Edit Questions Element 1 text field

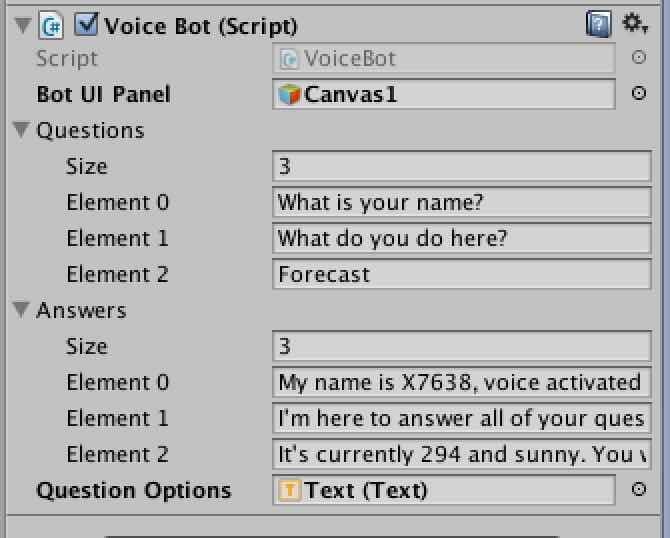pos(461,238)
